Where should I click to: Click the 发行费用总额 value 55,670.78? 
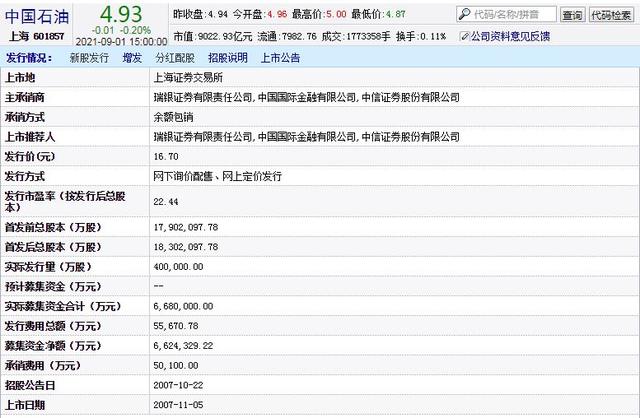point(176,326)
